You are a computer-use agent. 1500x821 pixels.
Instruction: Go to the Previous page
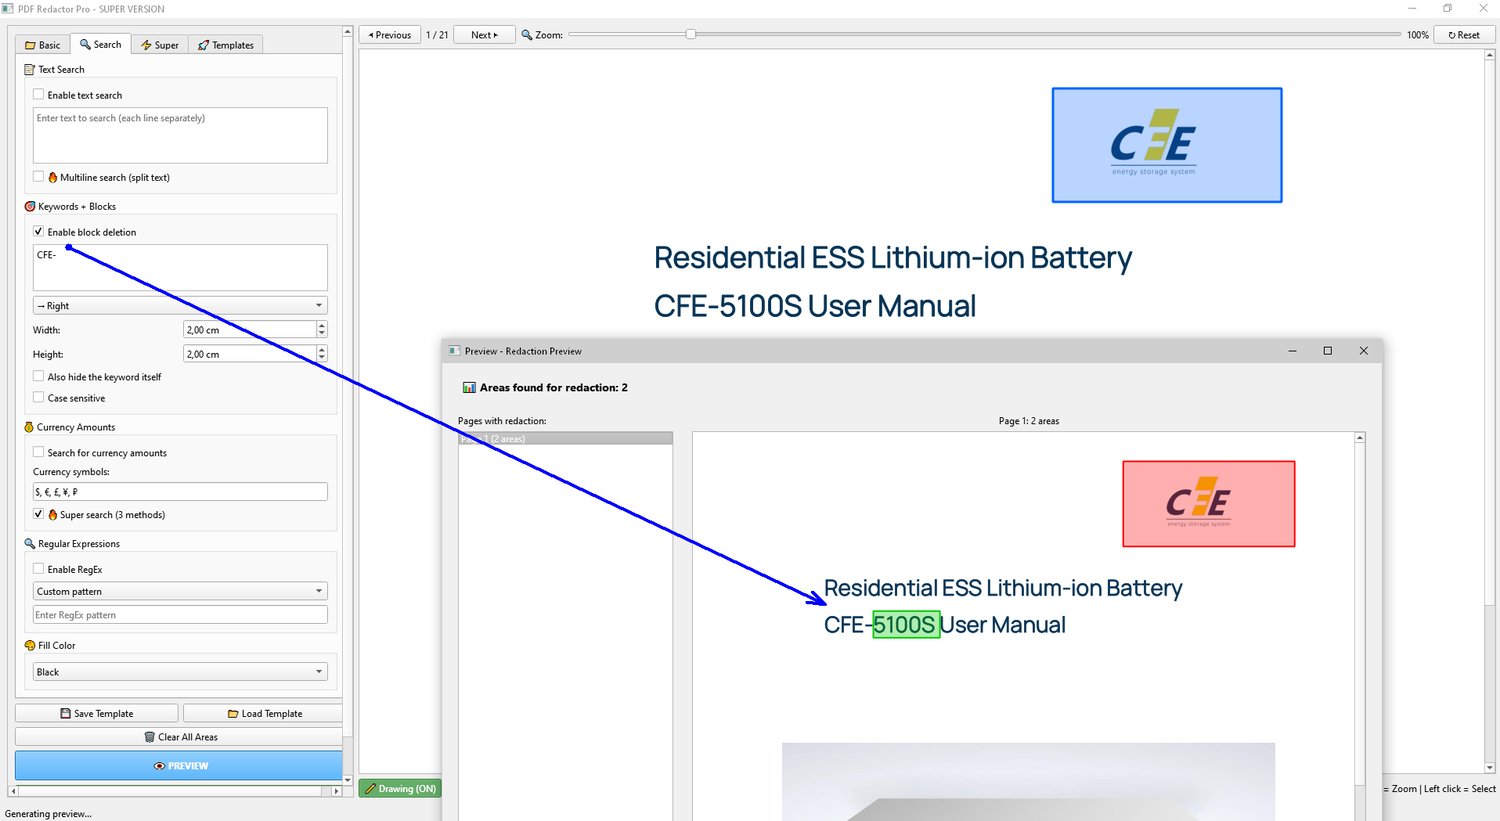(390, 35)
